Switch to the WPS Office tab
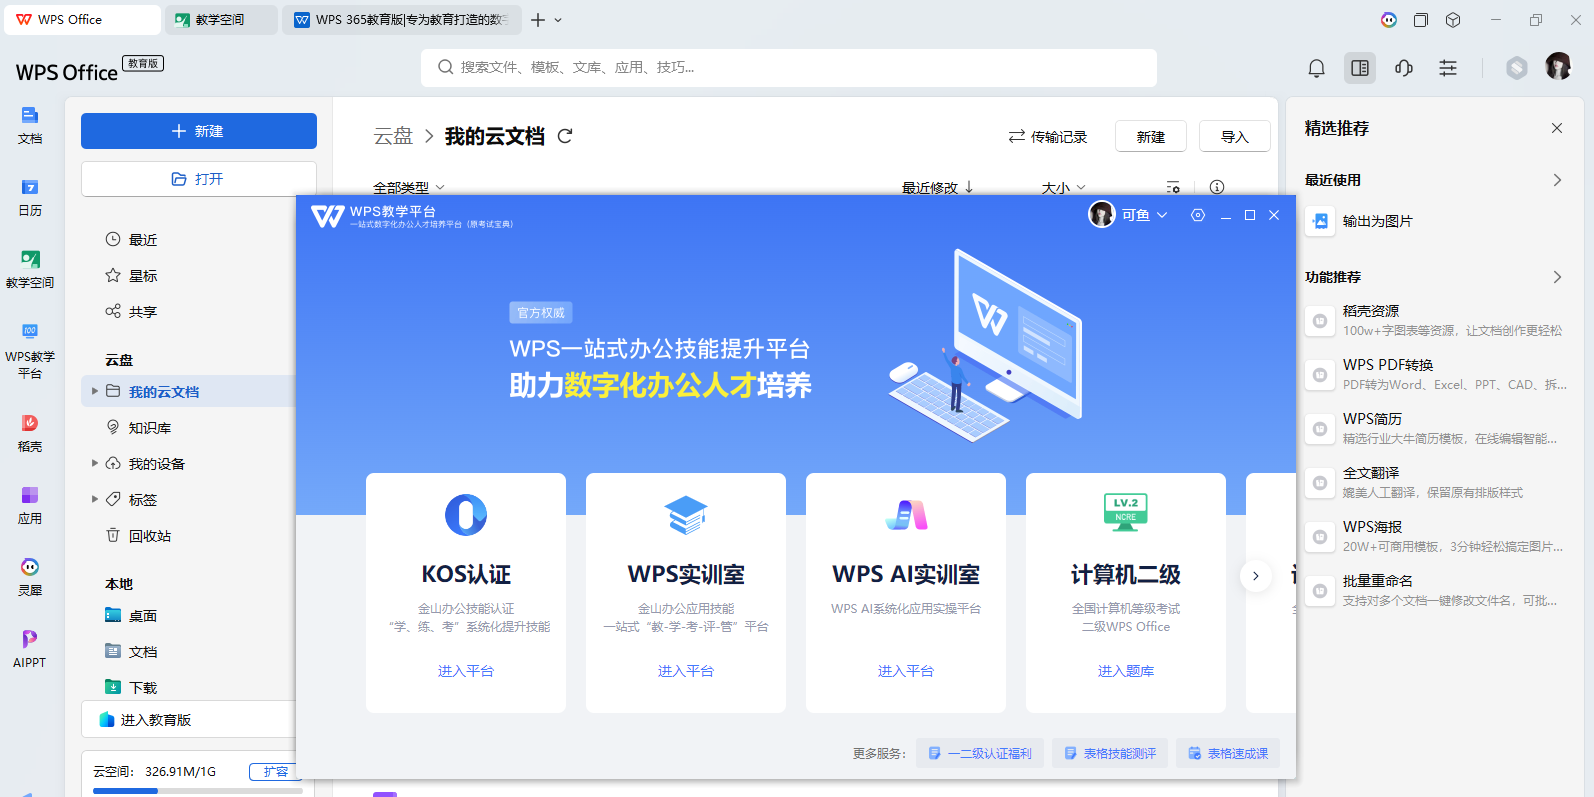 click(x=82, y=20)
